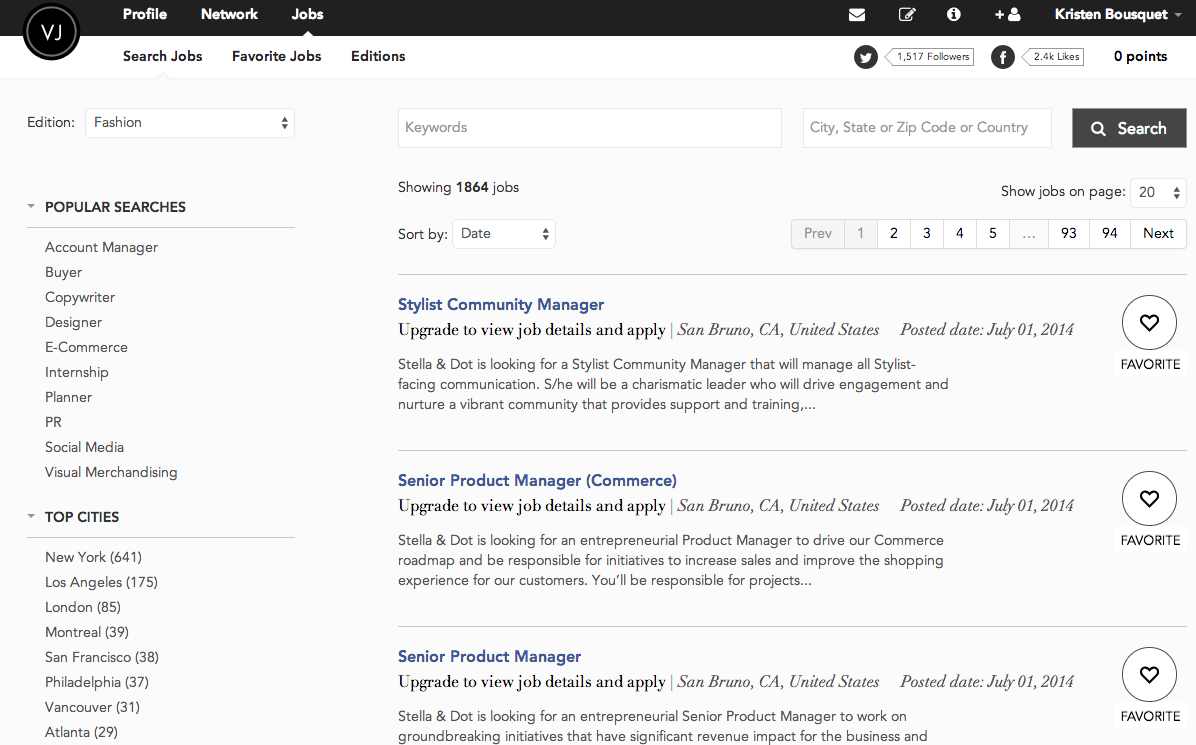
Task: Click the Facebook likes icon
Action: coord(1003,57)
